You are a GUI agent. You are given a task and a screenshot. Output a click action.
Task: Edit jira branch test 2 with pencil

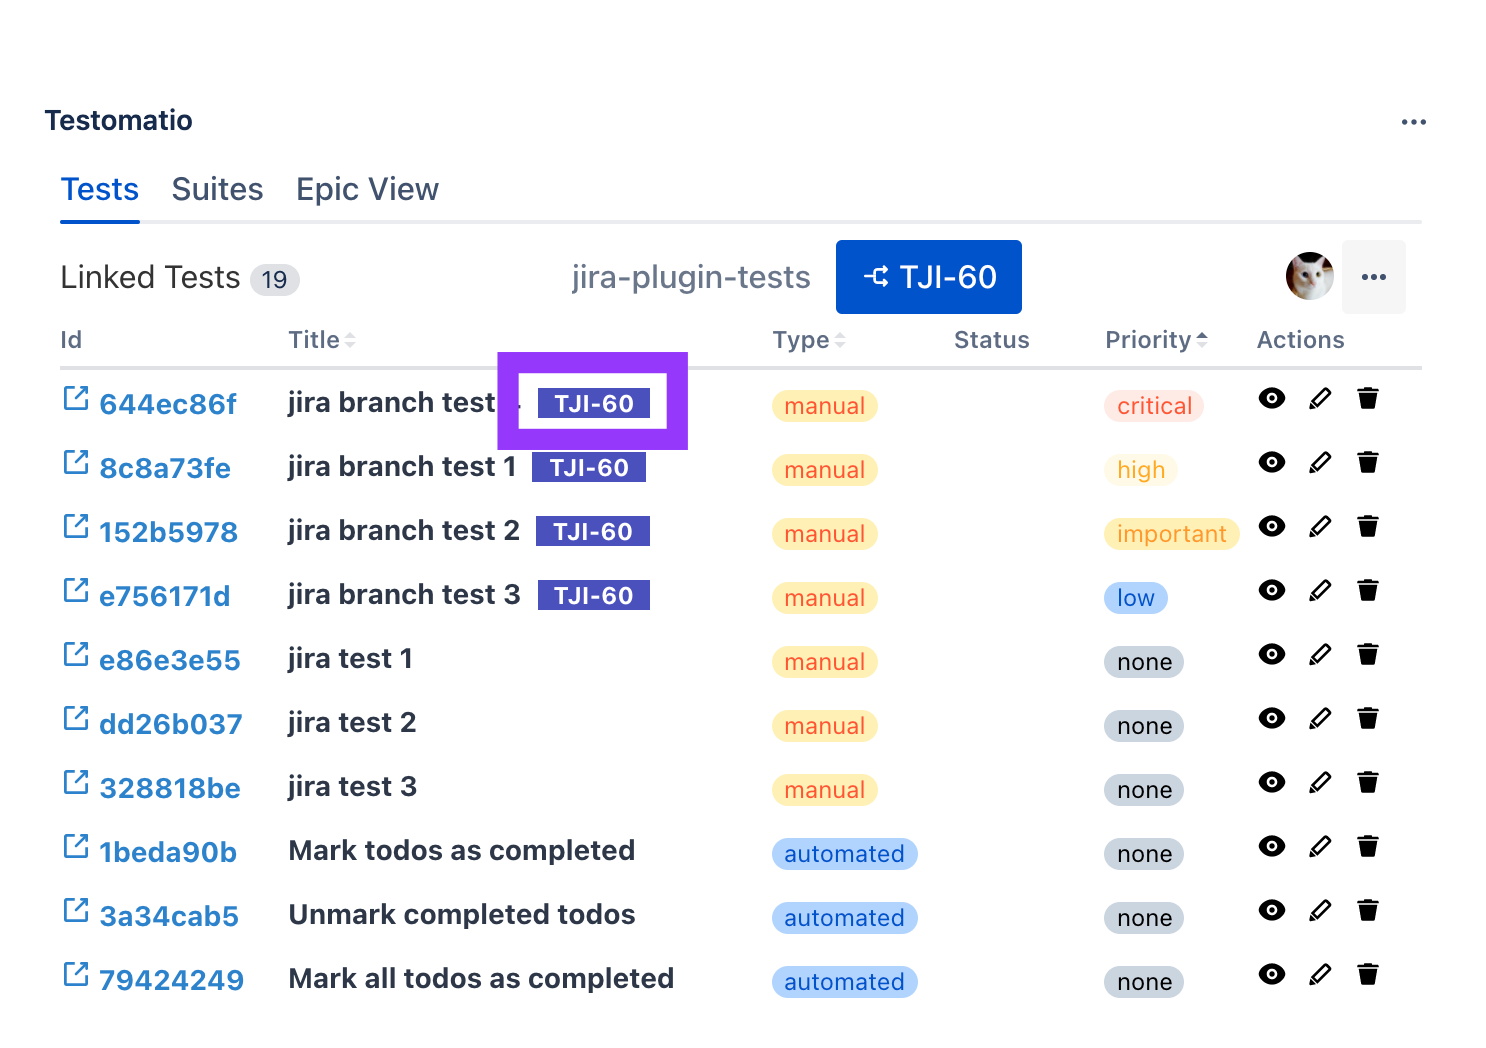click(x=1320, y=526)
